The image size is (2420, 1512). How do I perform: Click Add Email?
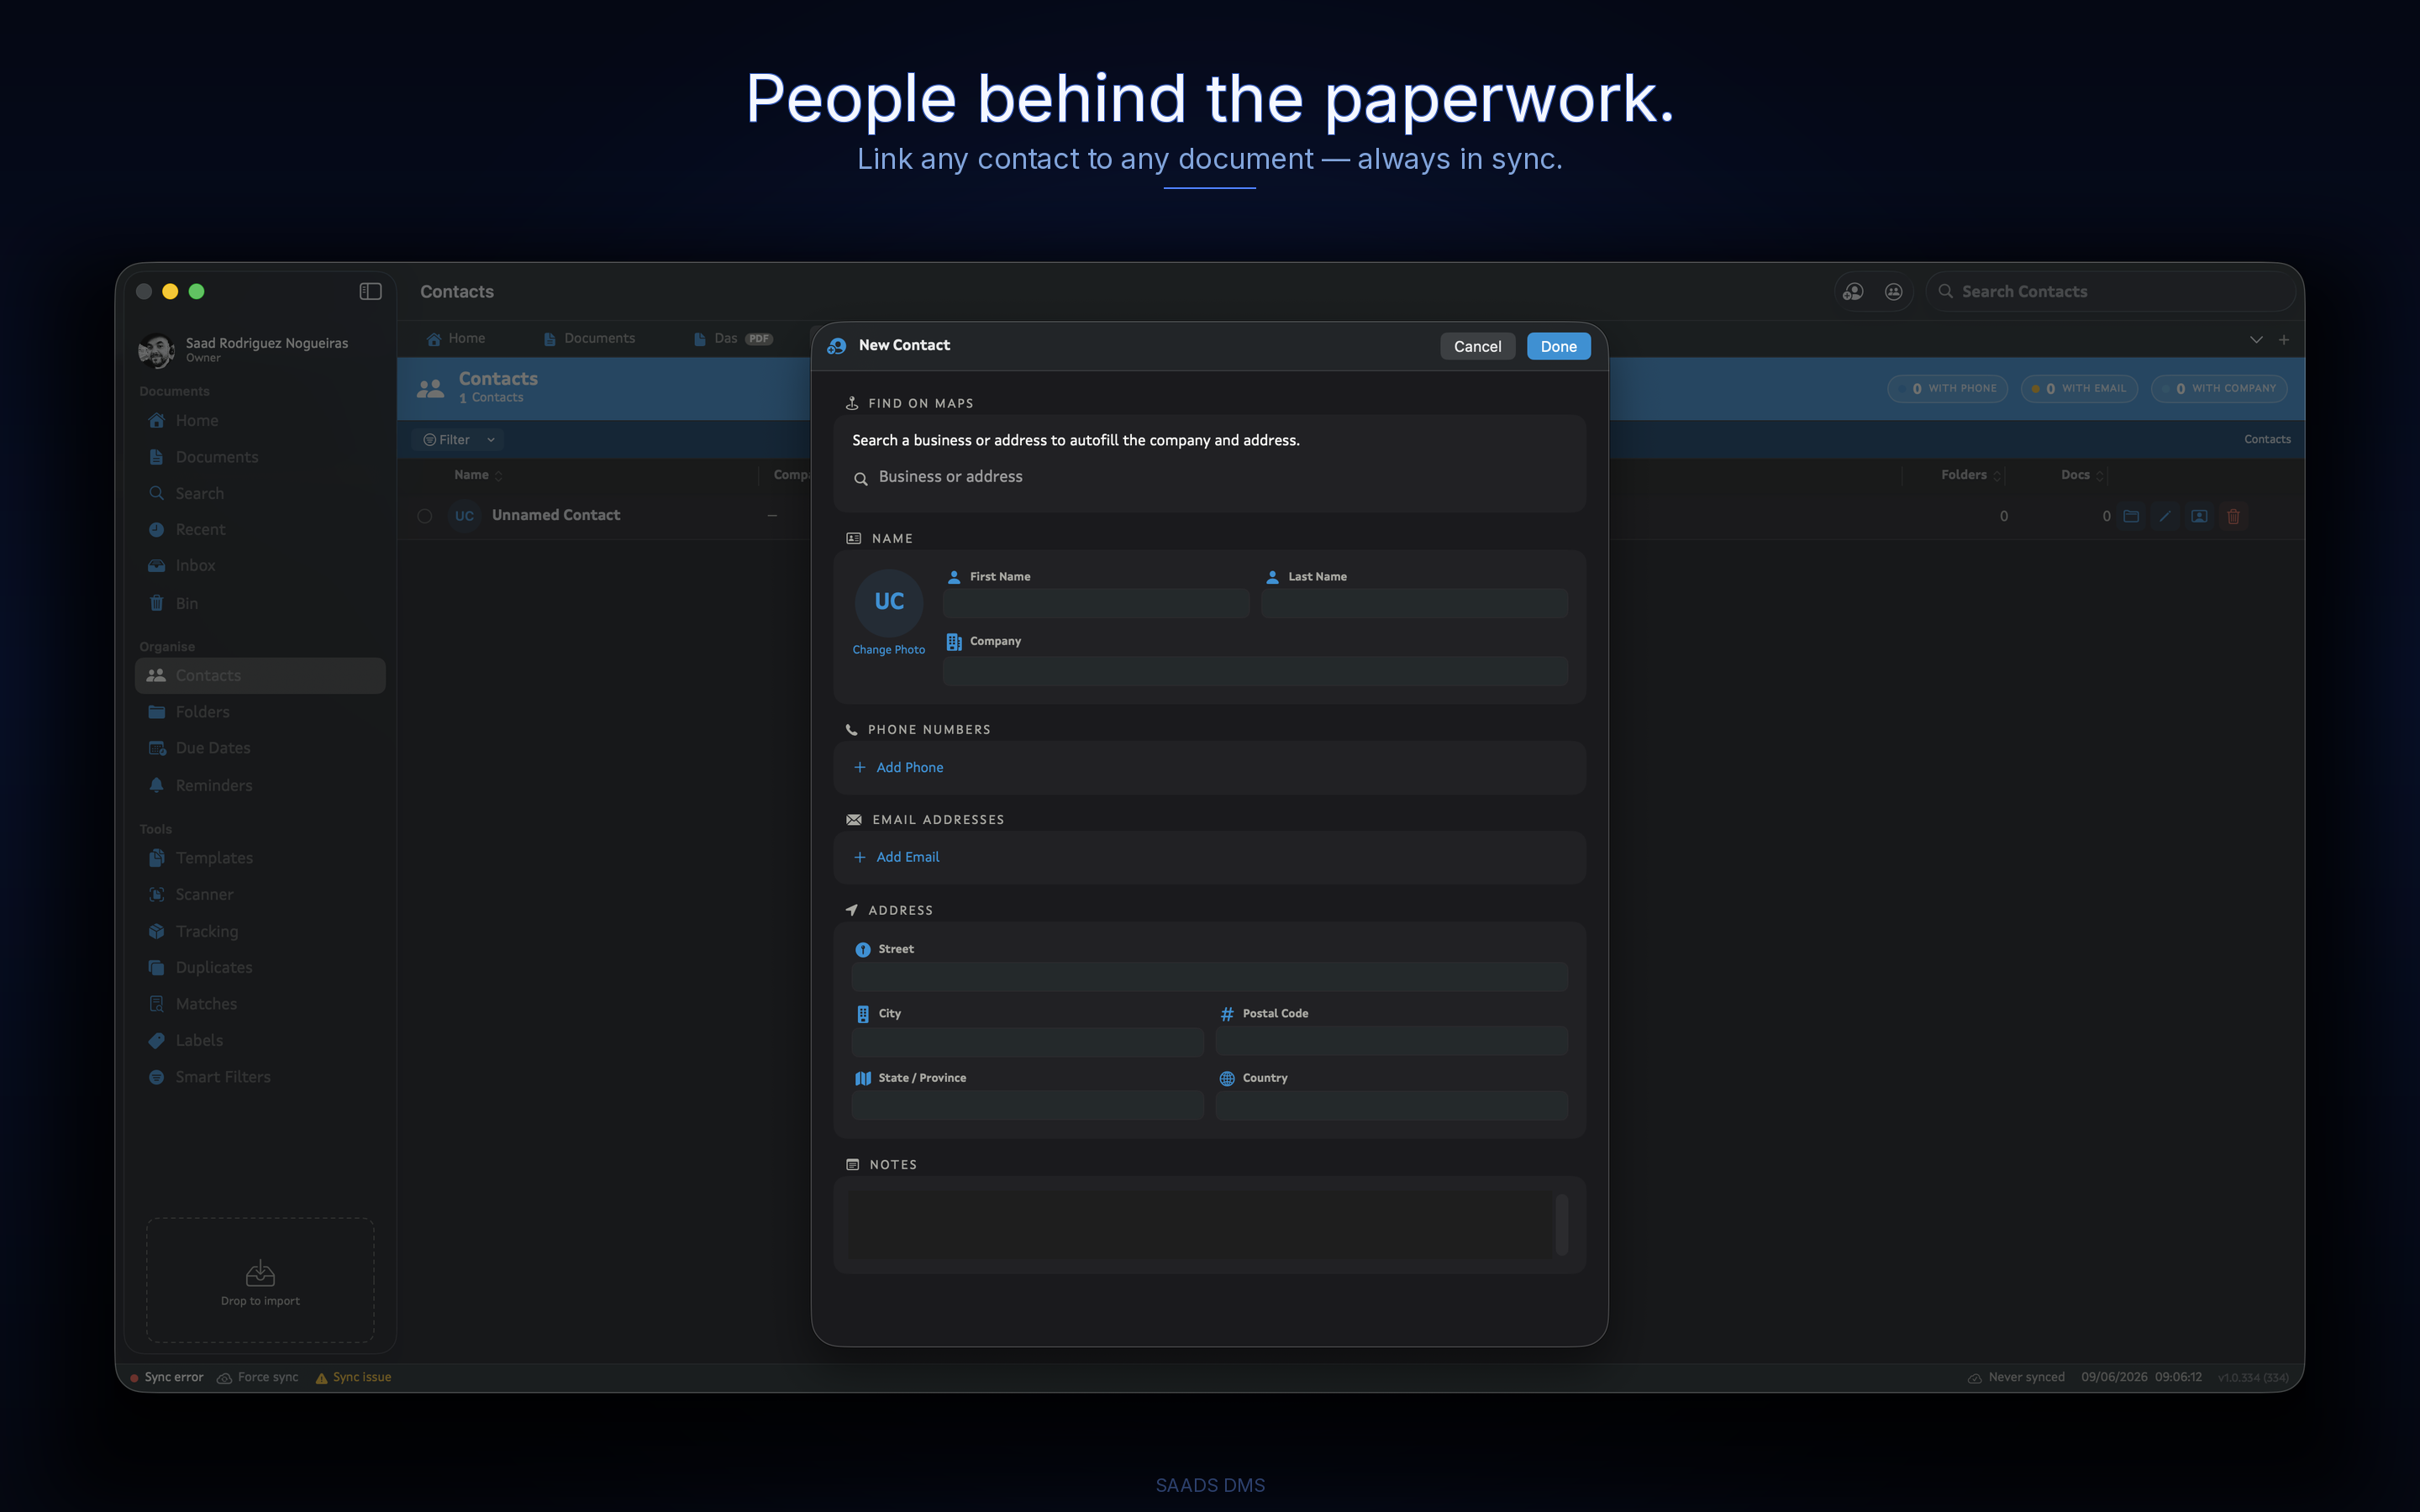896,857
